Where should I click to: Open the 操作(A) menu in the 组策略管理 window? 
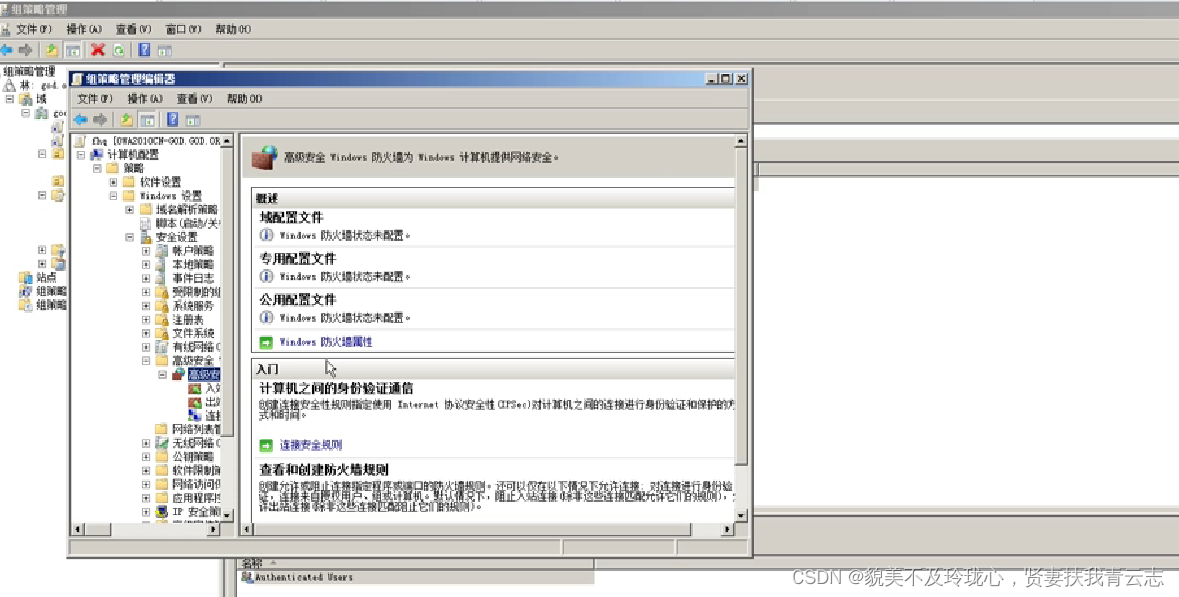click(x=84, y=29)
